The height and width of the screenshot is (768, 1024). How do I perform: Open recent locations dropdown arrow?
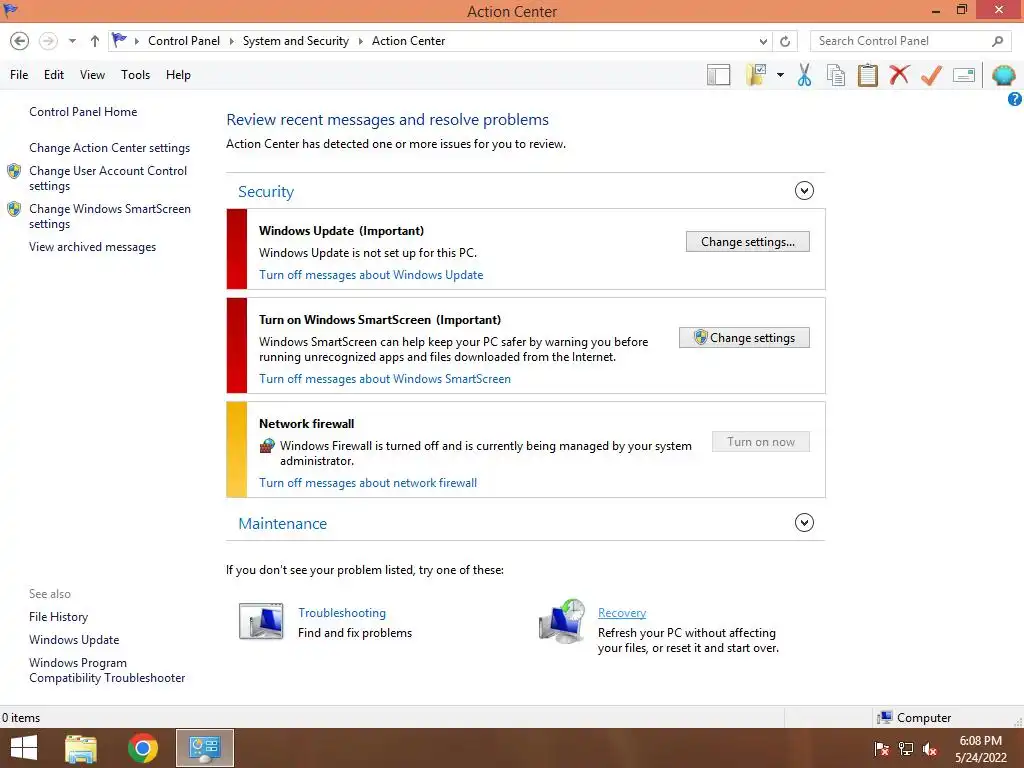pyautogui.click(x=72, y=41)
